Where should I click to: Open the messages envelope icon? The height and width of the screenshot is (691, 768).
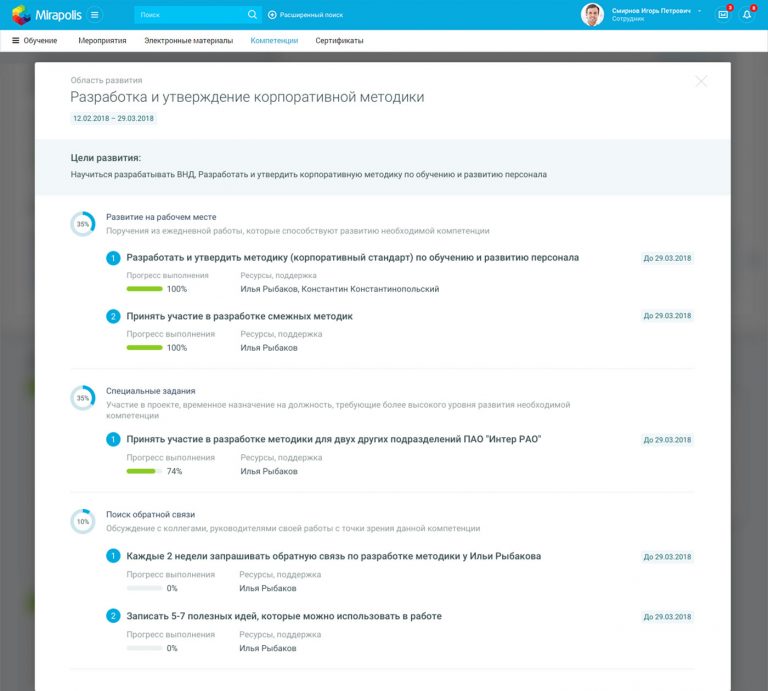[x=723, y=15]
